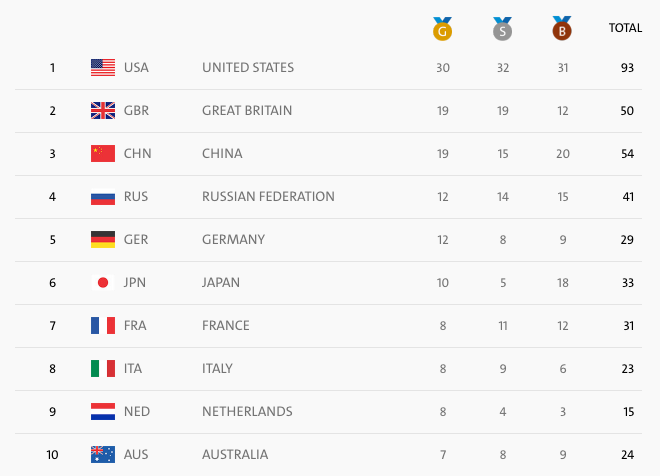Click the France flag icon
The width and height of the screenshot is (660, 476).
pyautogui.click(x=103, y=326)
